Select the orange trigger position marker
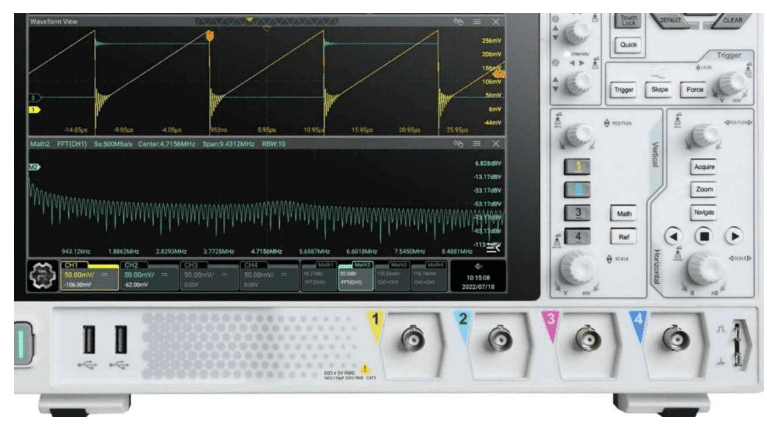This screenshot has height=427, width=767. click(x=210, y=36)
